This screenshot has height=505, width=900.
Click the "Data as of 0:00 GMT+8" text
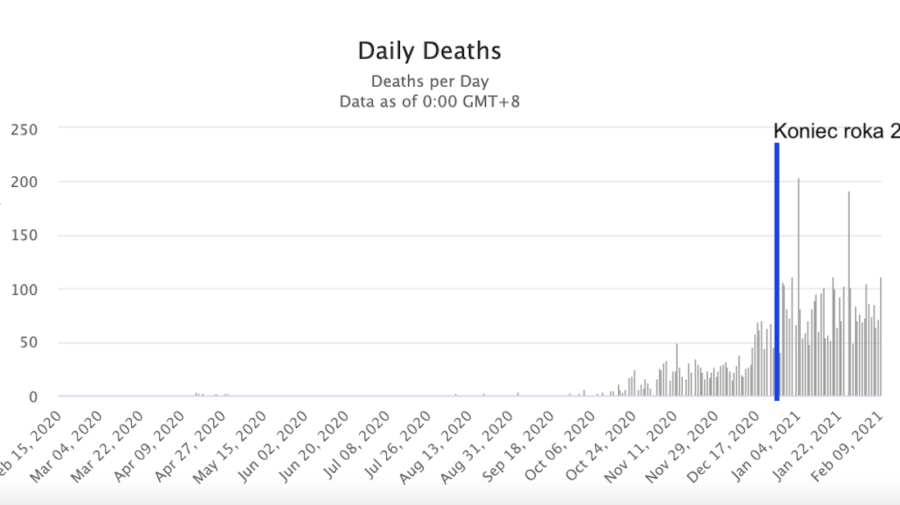pos(429,101)
